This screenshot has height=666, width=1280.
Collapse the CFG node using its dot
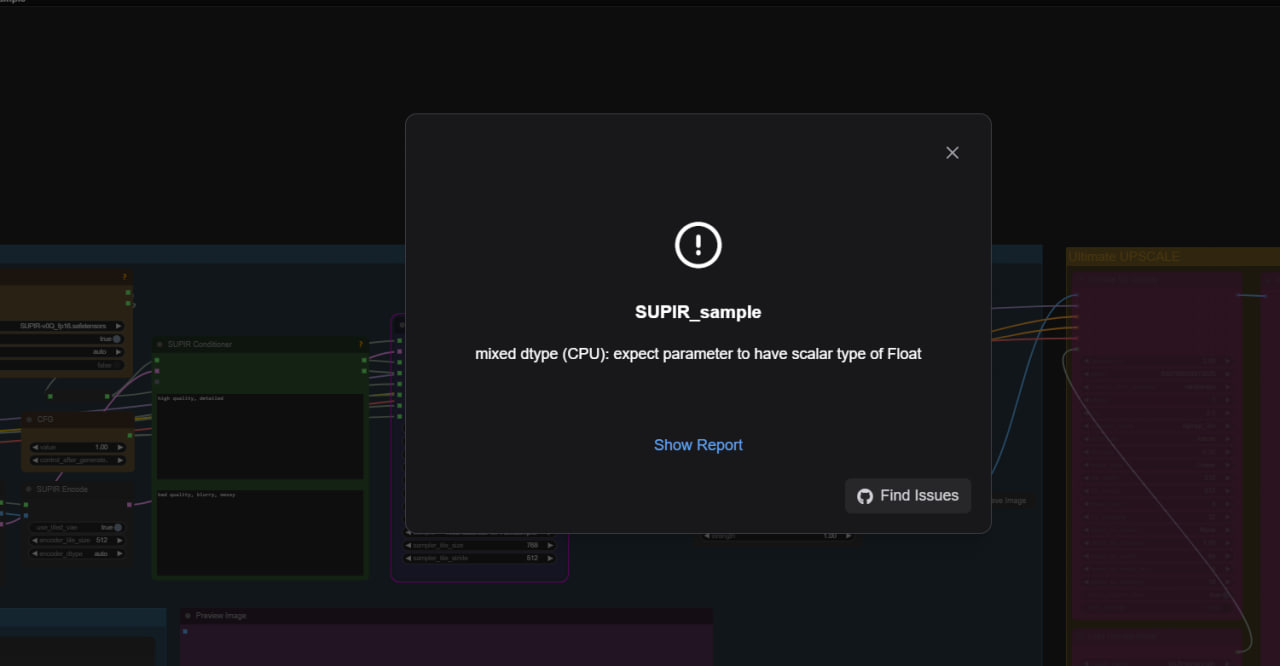[x=30, y=420]
